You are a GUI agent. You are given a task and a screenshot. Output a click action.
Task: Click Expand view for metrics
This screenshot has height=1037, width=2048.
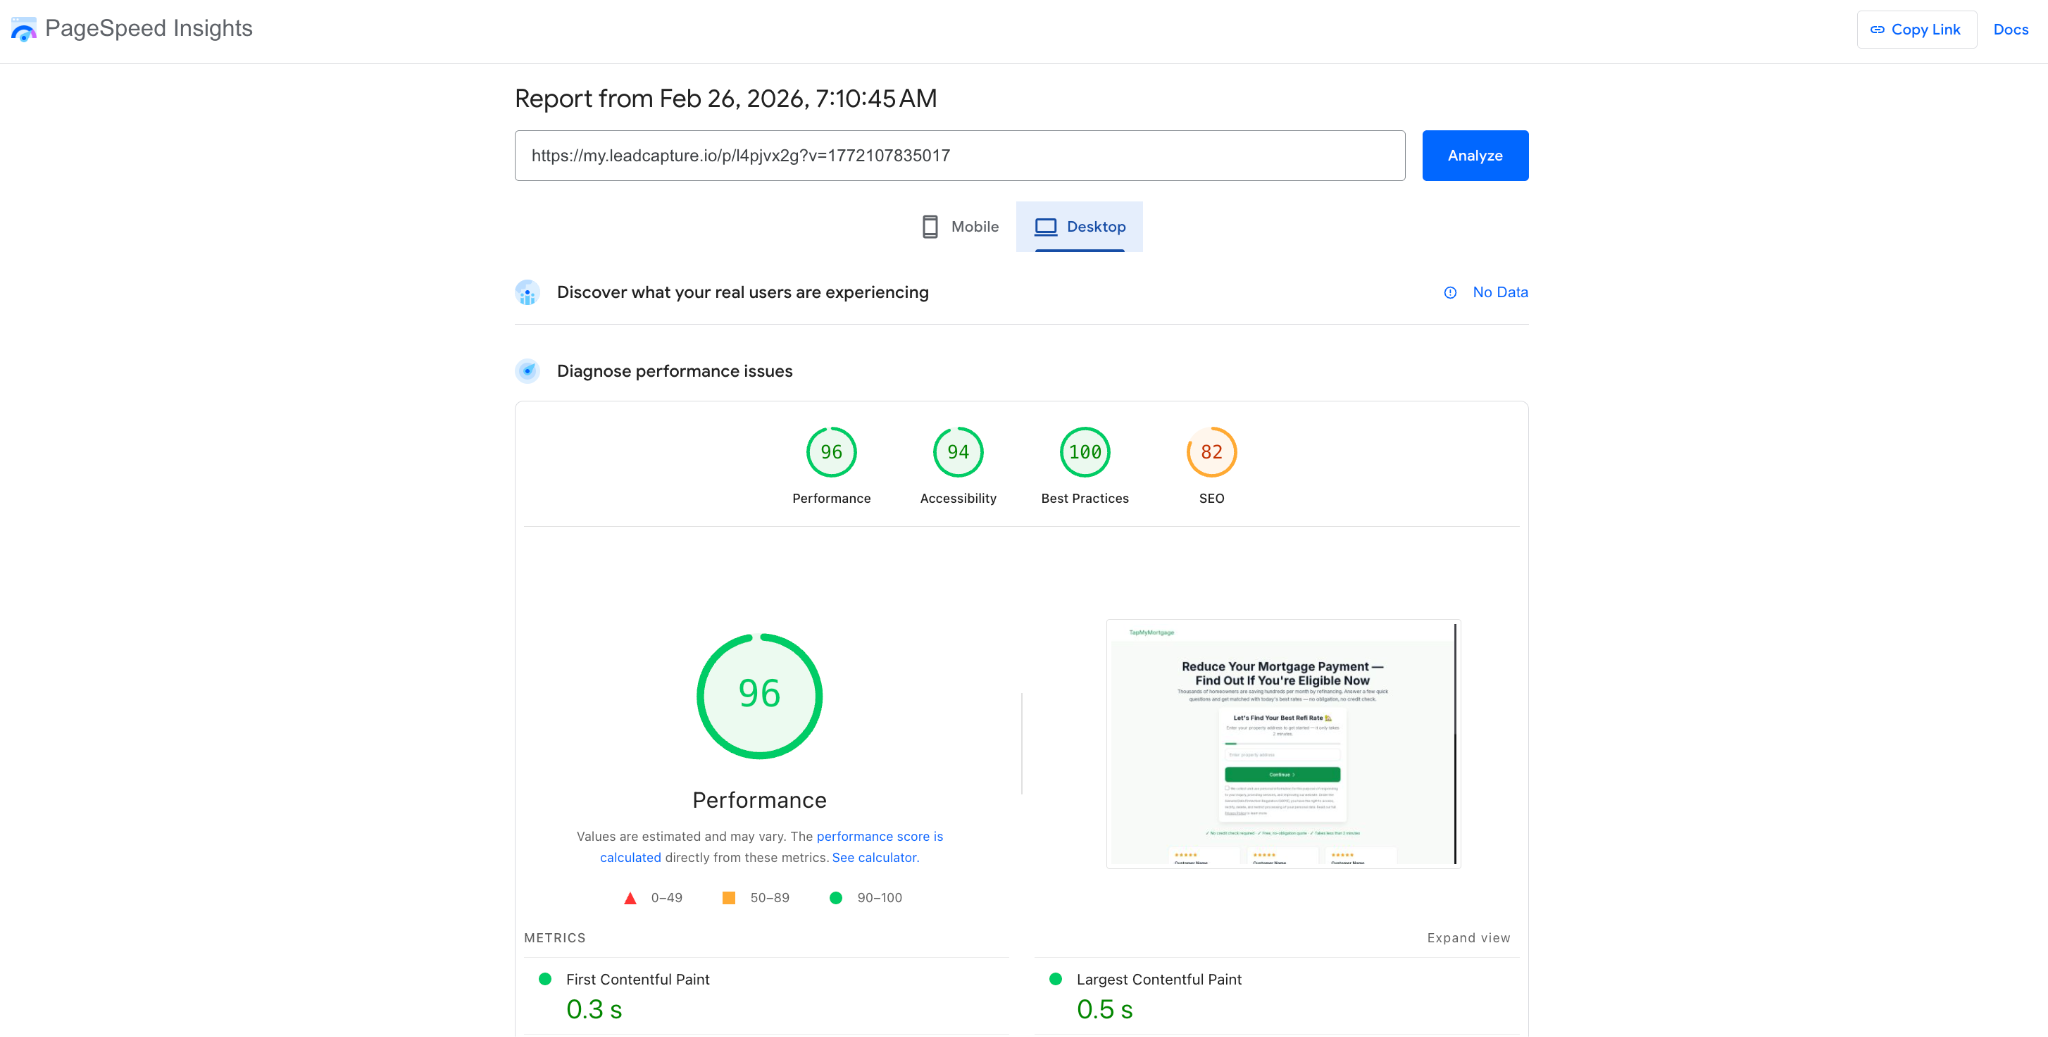1468,938
